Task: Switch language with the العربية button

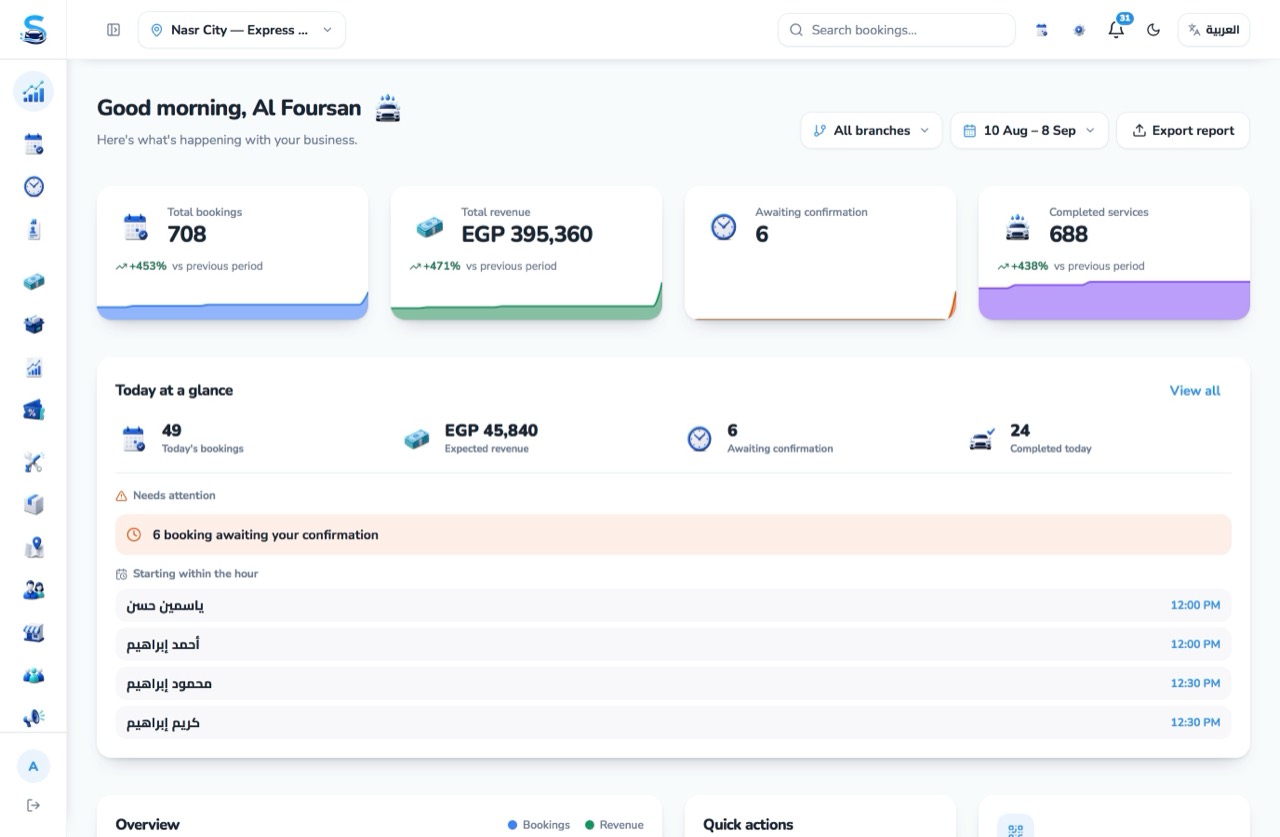Action: (x=1214, y=30)
